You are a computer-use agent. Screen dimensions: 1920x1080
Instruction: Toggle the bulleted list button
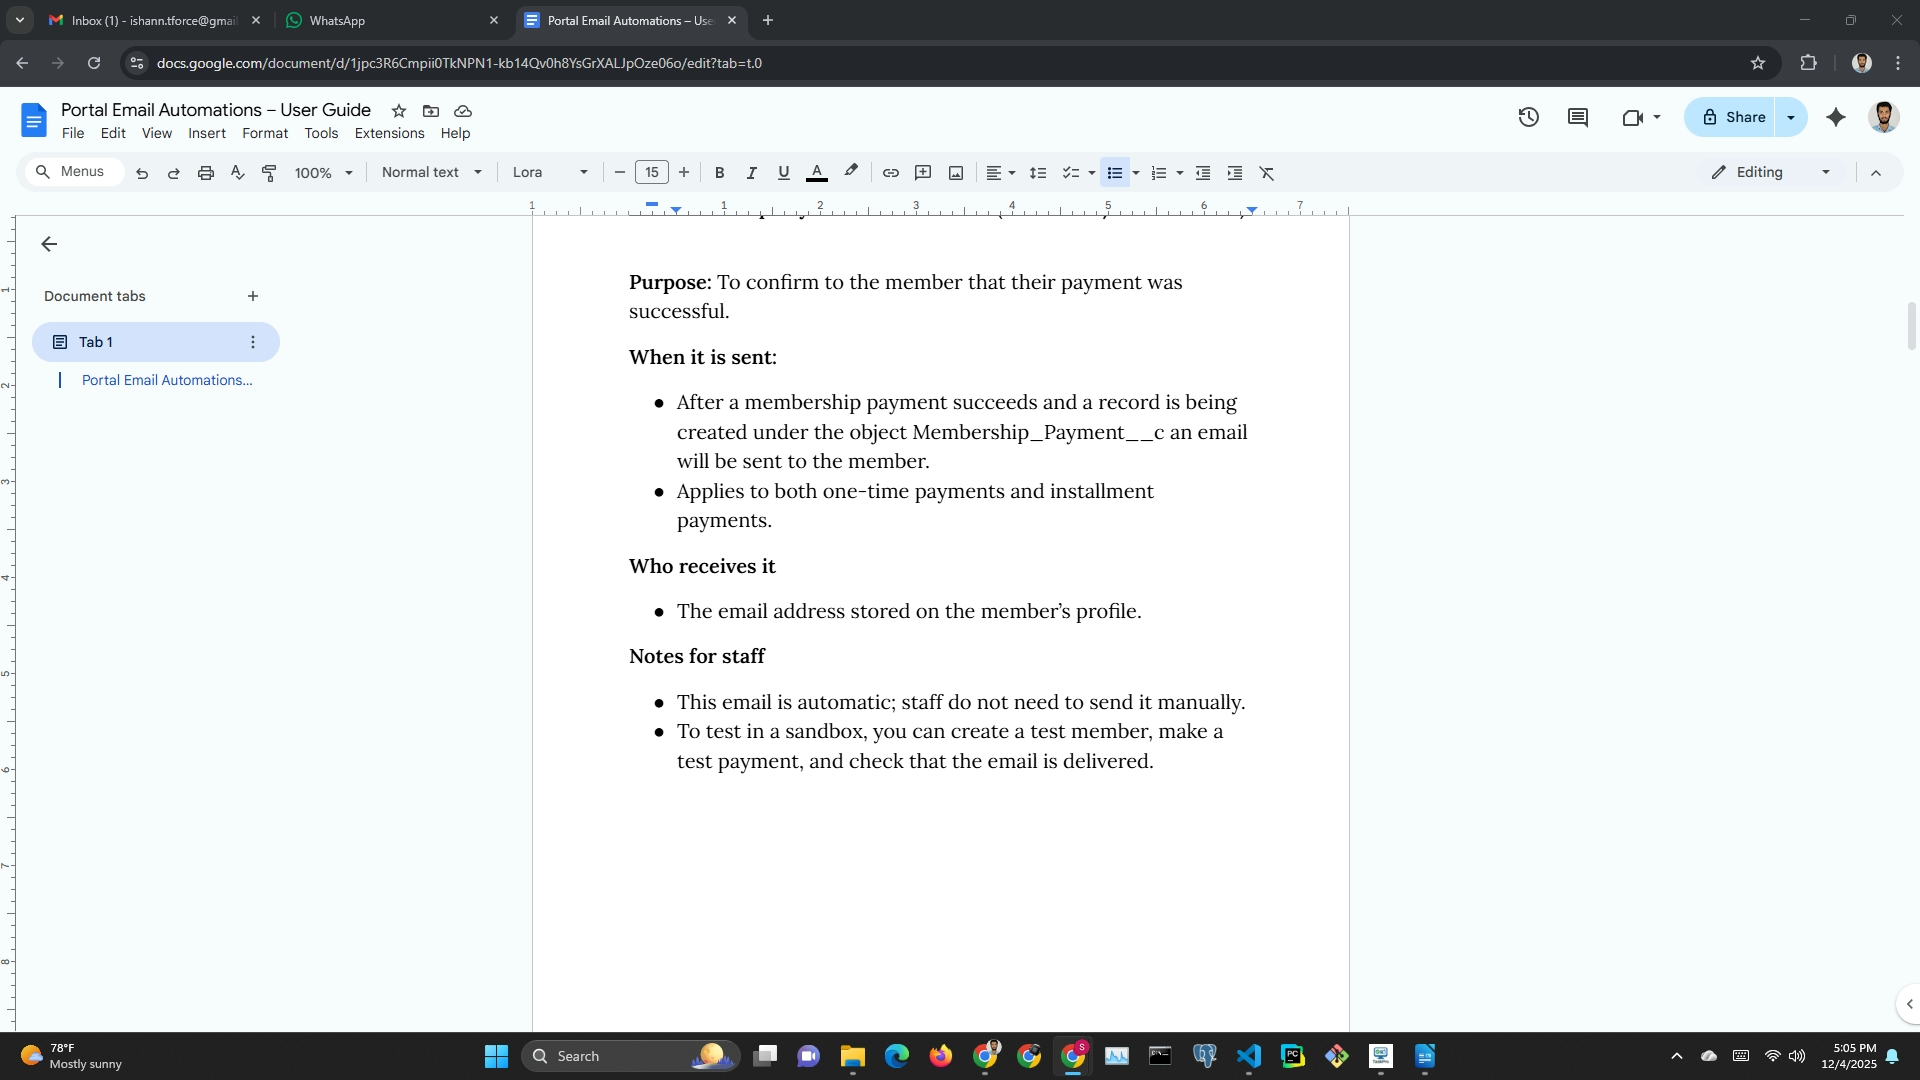click(1115, 173)
